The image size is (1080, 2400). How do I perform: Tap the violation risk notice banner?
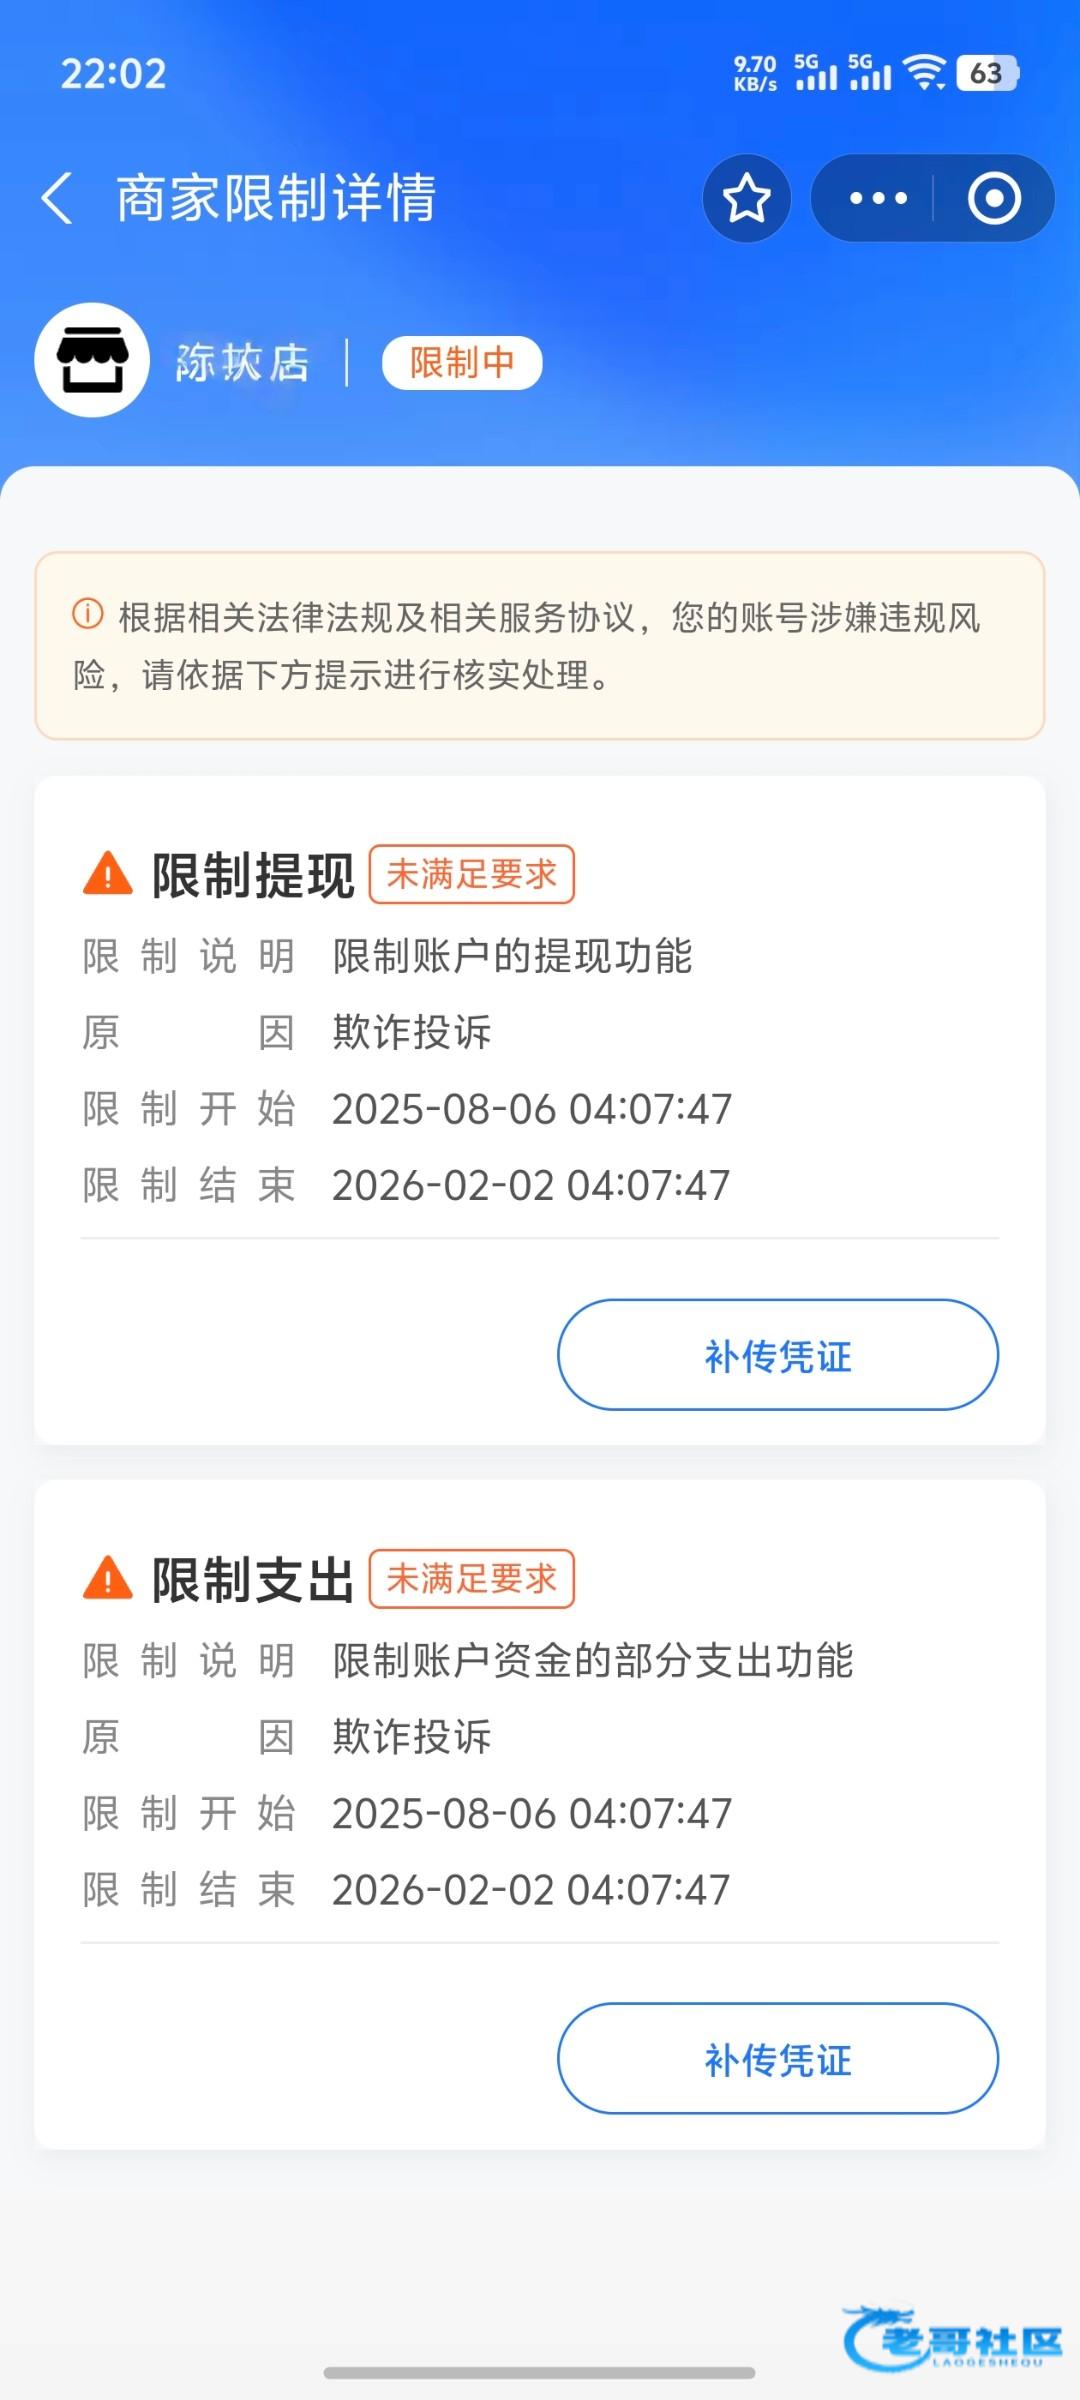click(540, 646)
